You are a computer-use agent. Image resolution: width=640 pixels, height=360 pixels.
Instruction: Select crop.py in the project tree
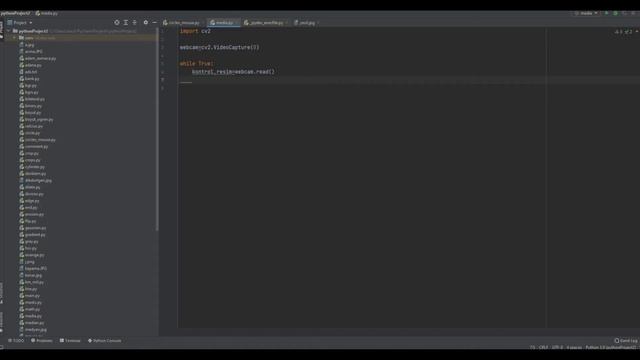29,153
